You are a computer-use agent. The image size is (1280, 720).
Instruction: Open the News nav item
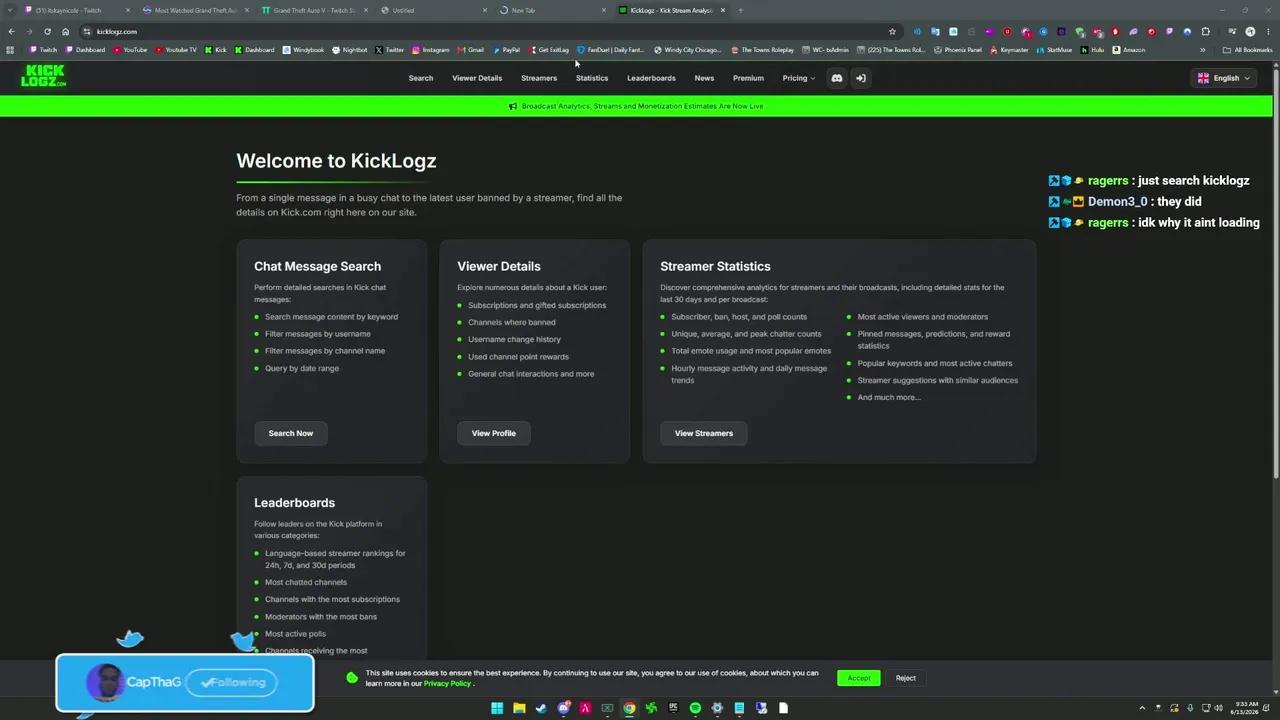[x=704, y=78]
